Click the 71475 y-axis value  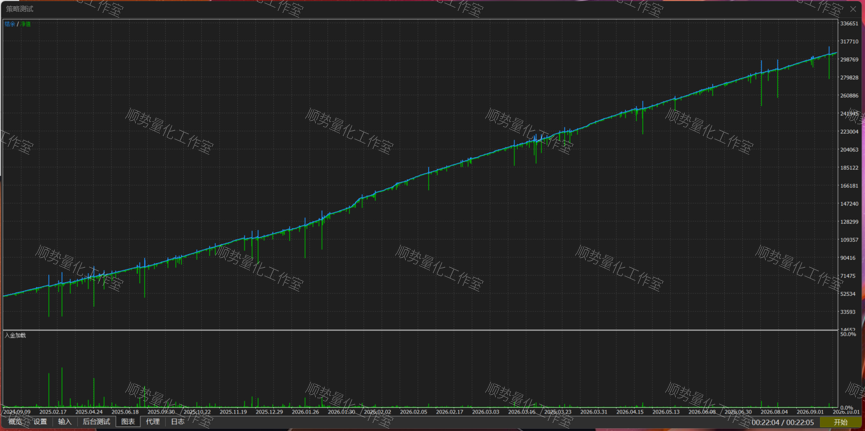click(847, 276)
